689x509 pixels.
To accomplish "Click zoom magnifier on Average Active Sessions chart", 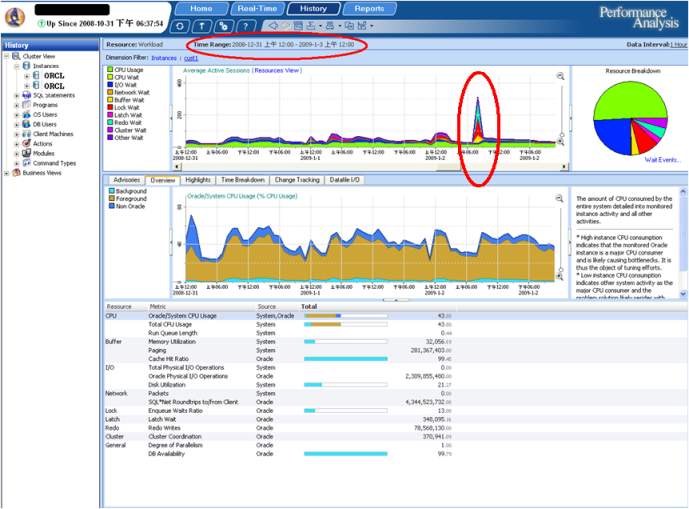I will (x=561, y=76).
